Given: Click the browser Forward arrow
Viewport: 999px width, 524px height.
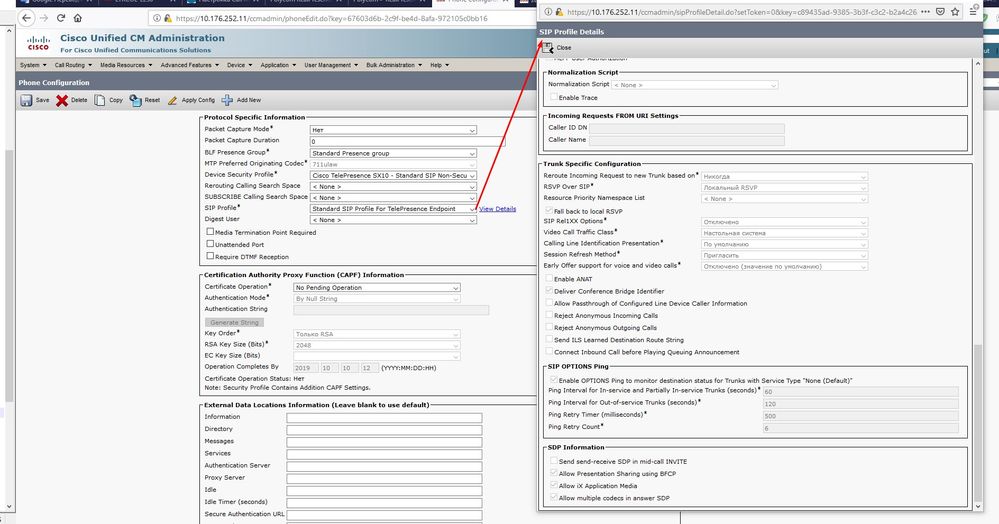Looking at the screenshot, I should pos(44,18).
